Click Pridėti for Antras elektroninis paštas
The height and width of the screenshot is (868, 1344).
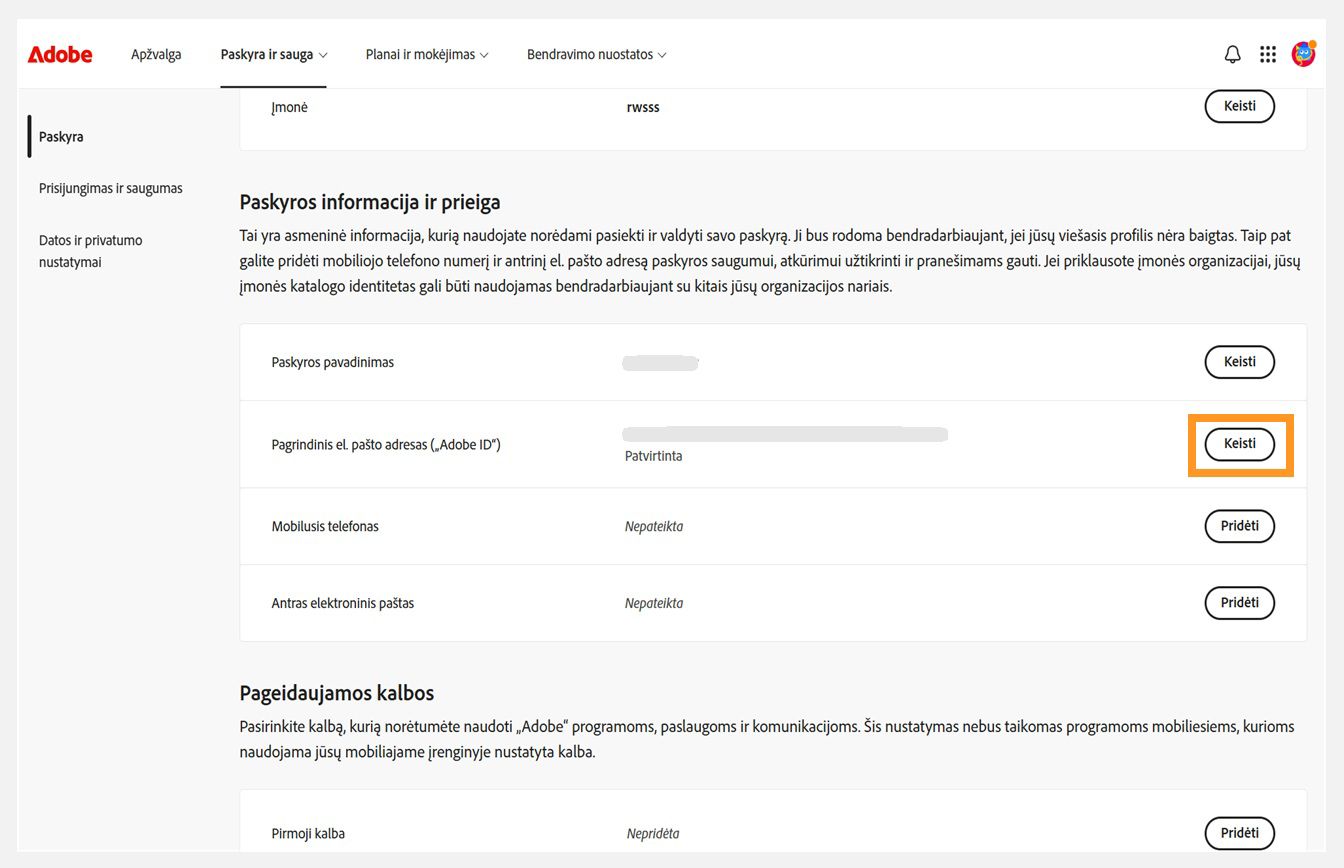tap(1239, 603)
